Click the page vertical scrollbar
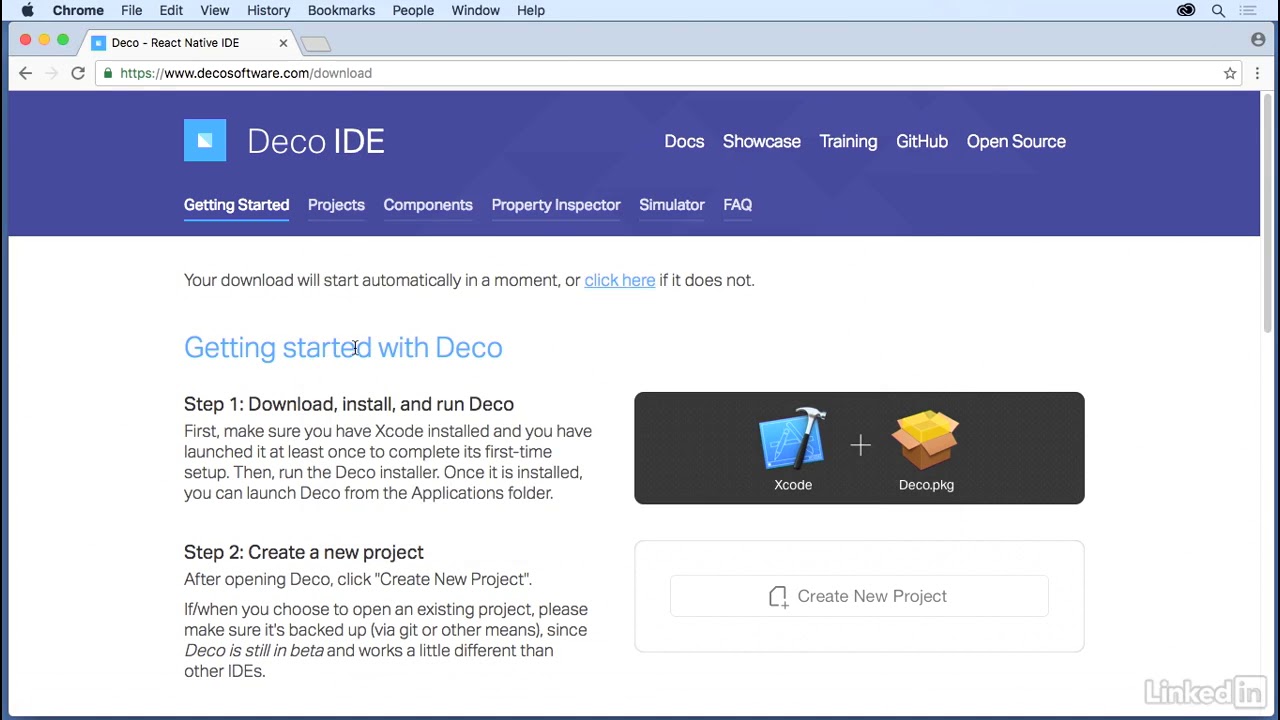 tap(1267, 215)
